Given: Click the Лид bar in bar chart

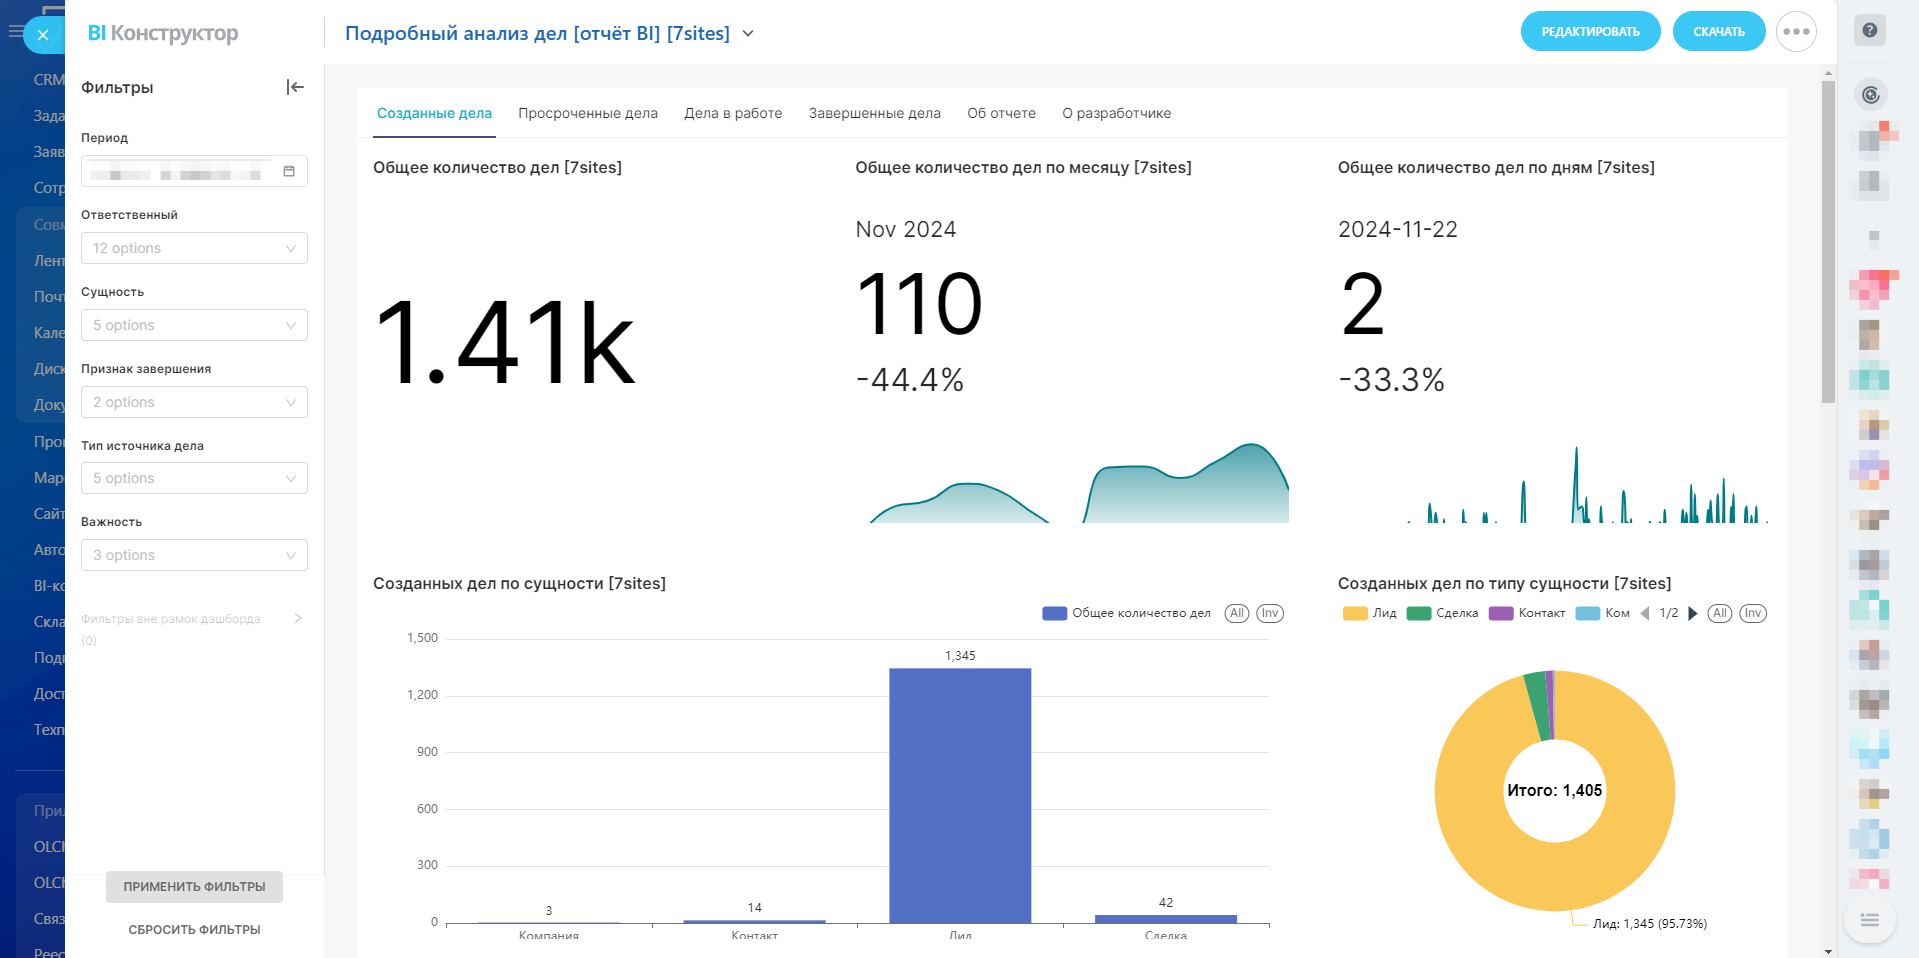Looking at the screenshot, I should 960,795.
